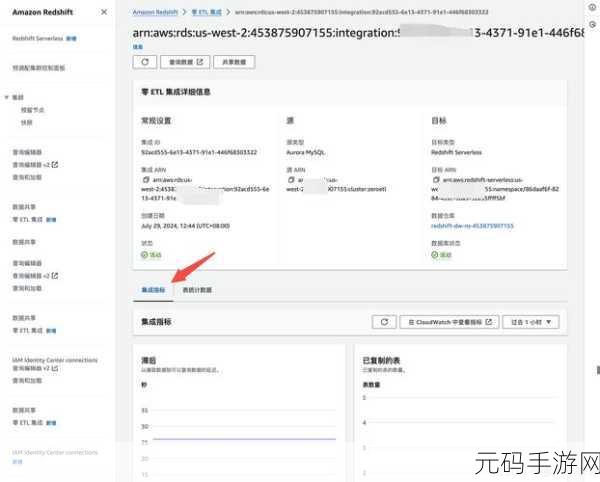Open 快照 under the 集群 section
The image size is (600, 482).
coord(26,123)
